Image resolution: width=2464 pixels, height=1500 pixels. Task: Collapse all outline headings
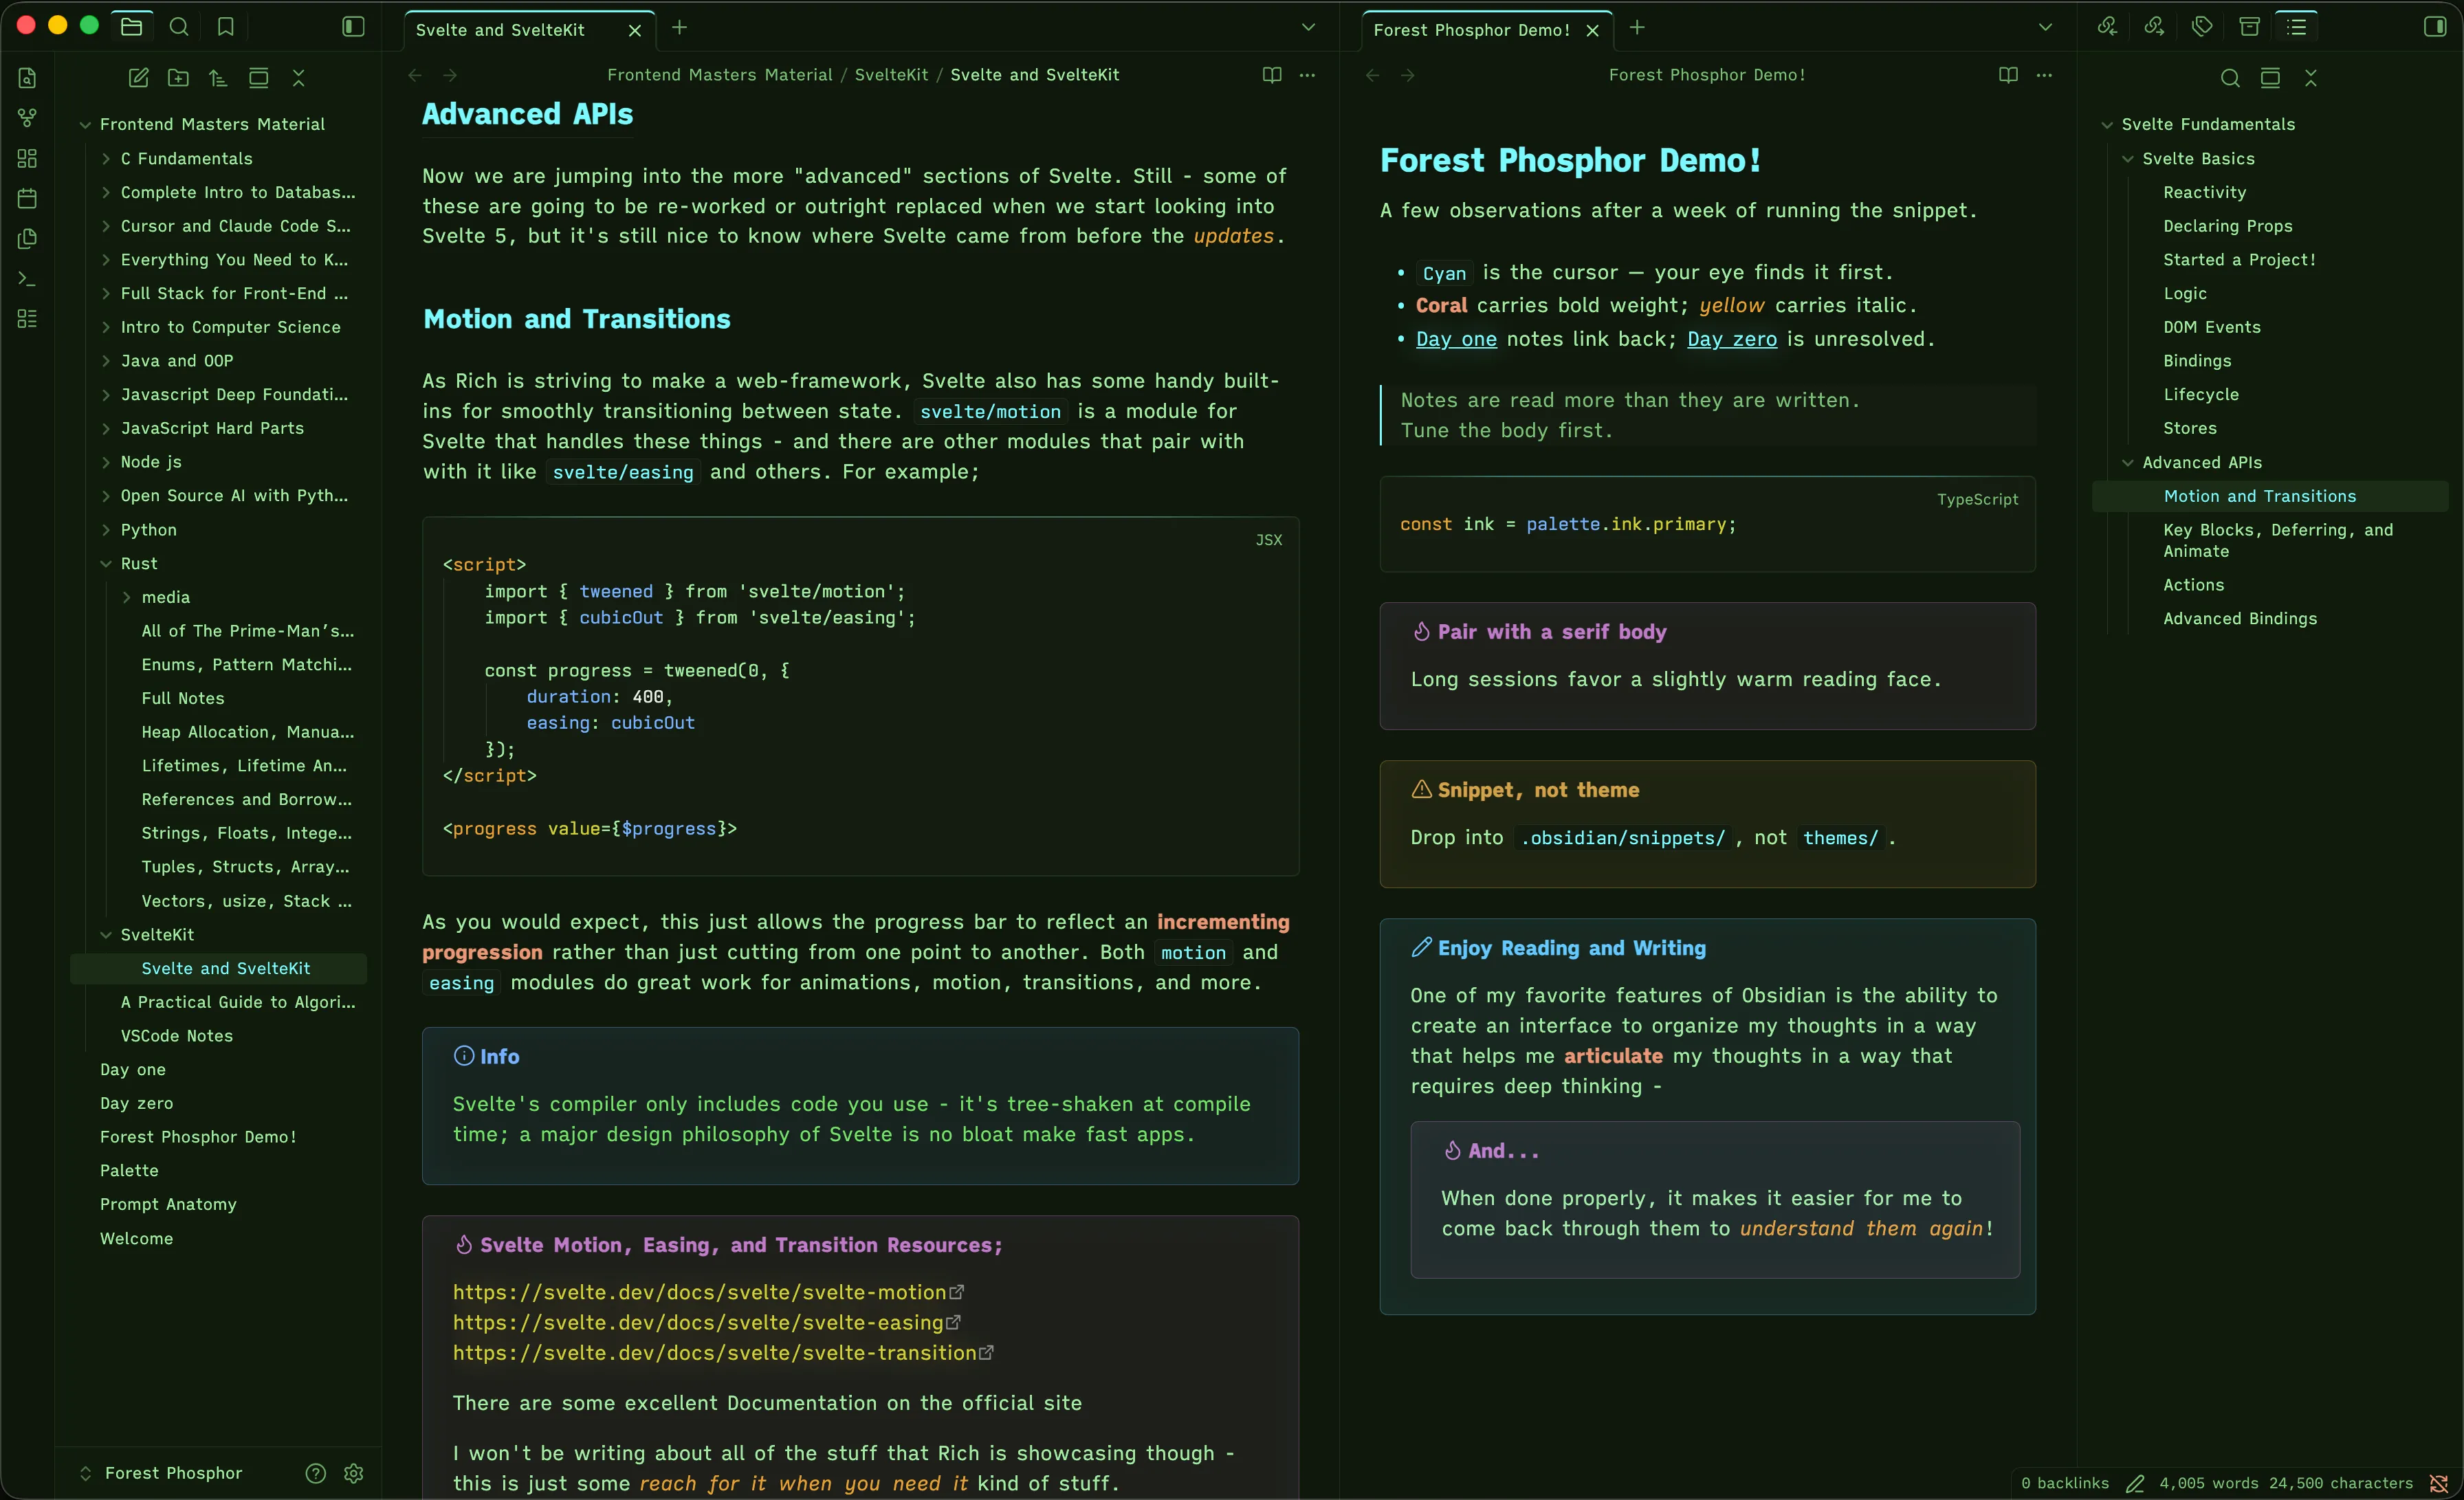point(2311,78)
